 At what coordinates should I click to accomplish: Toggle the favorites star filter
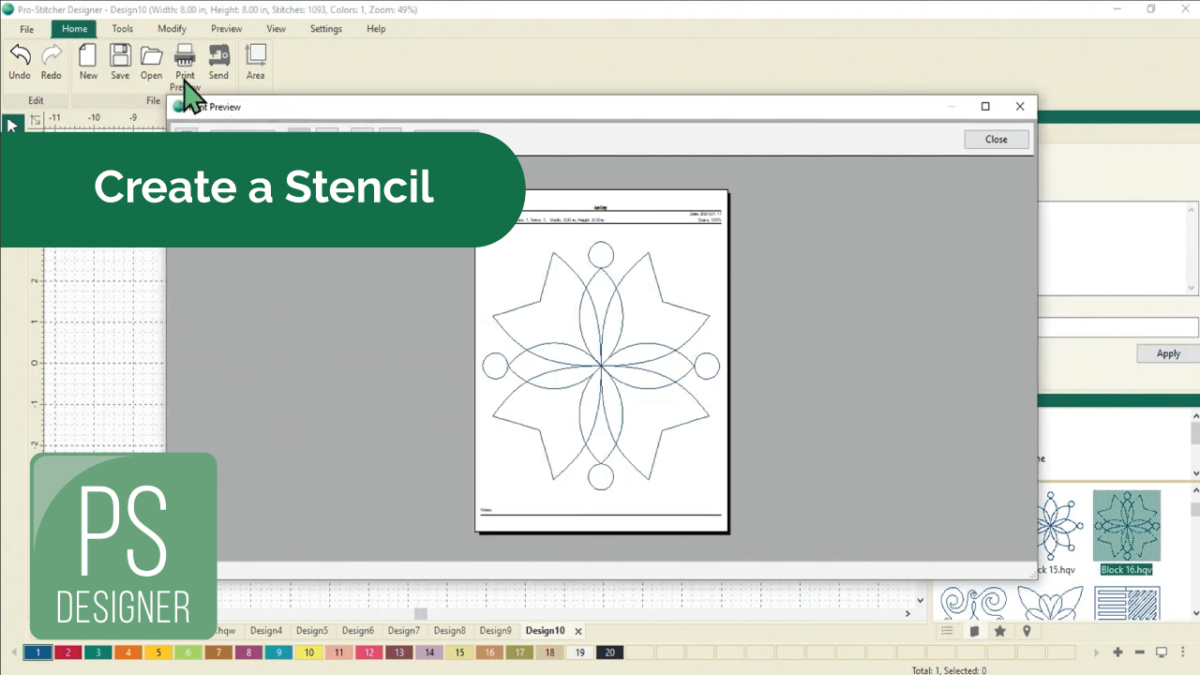[1000, 631]
